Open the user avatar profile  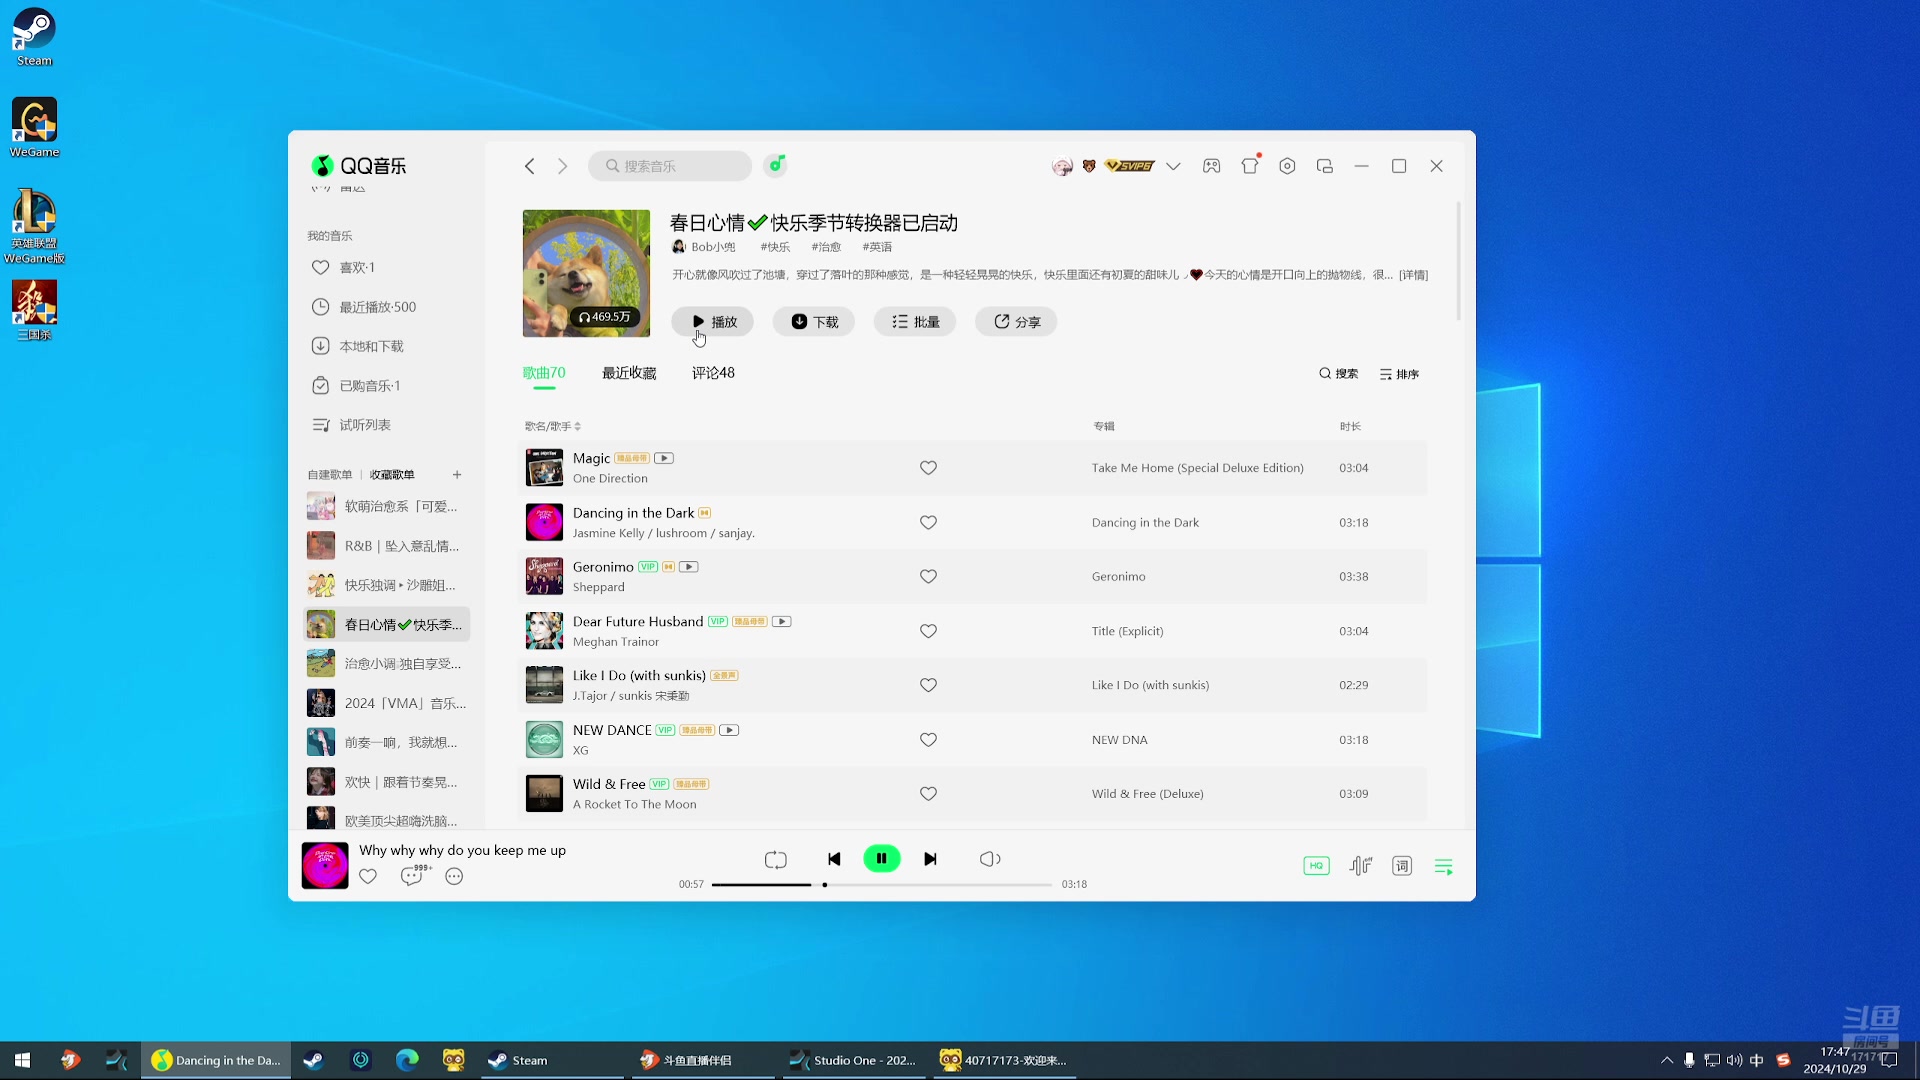click(1062, 166)
